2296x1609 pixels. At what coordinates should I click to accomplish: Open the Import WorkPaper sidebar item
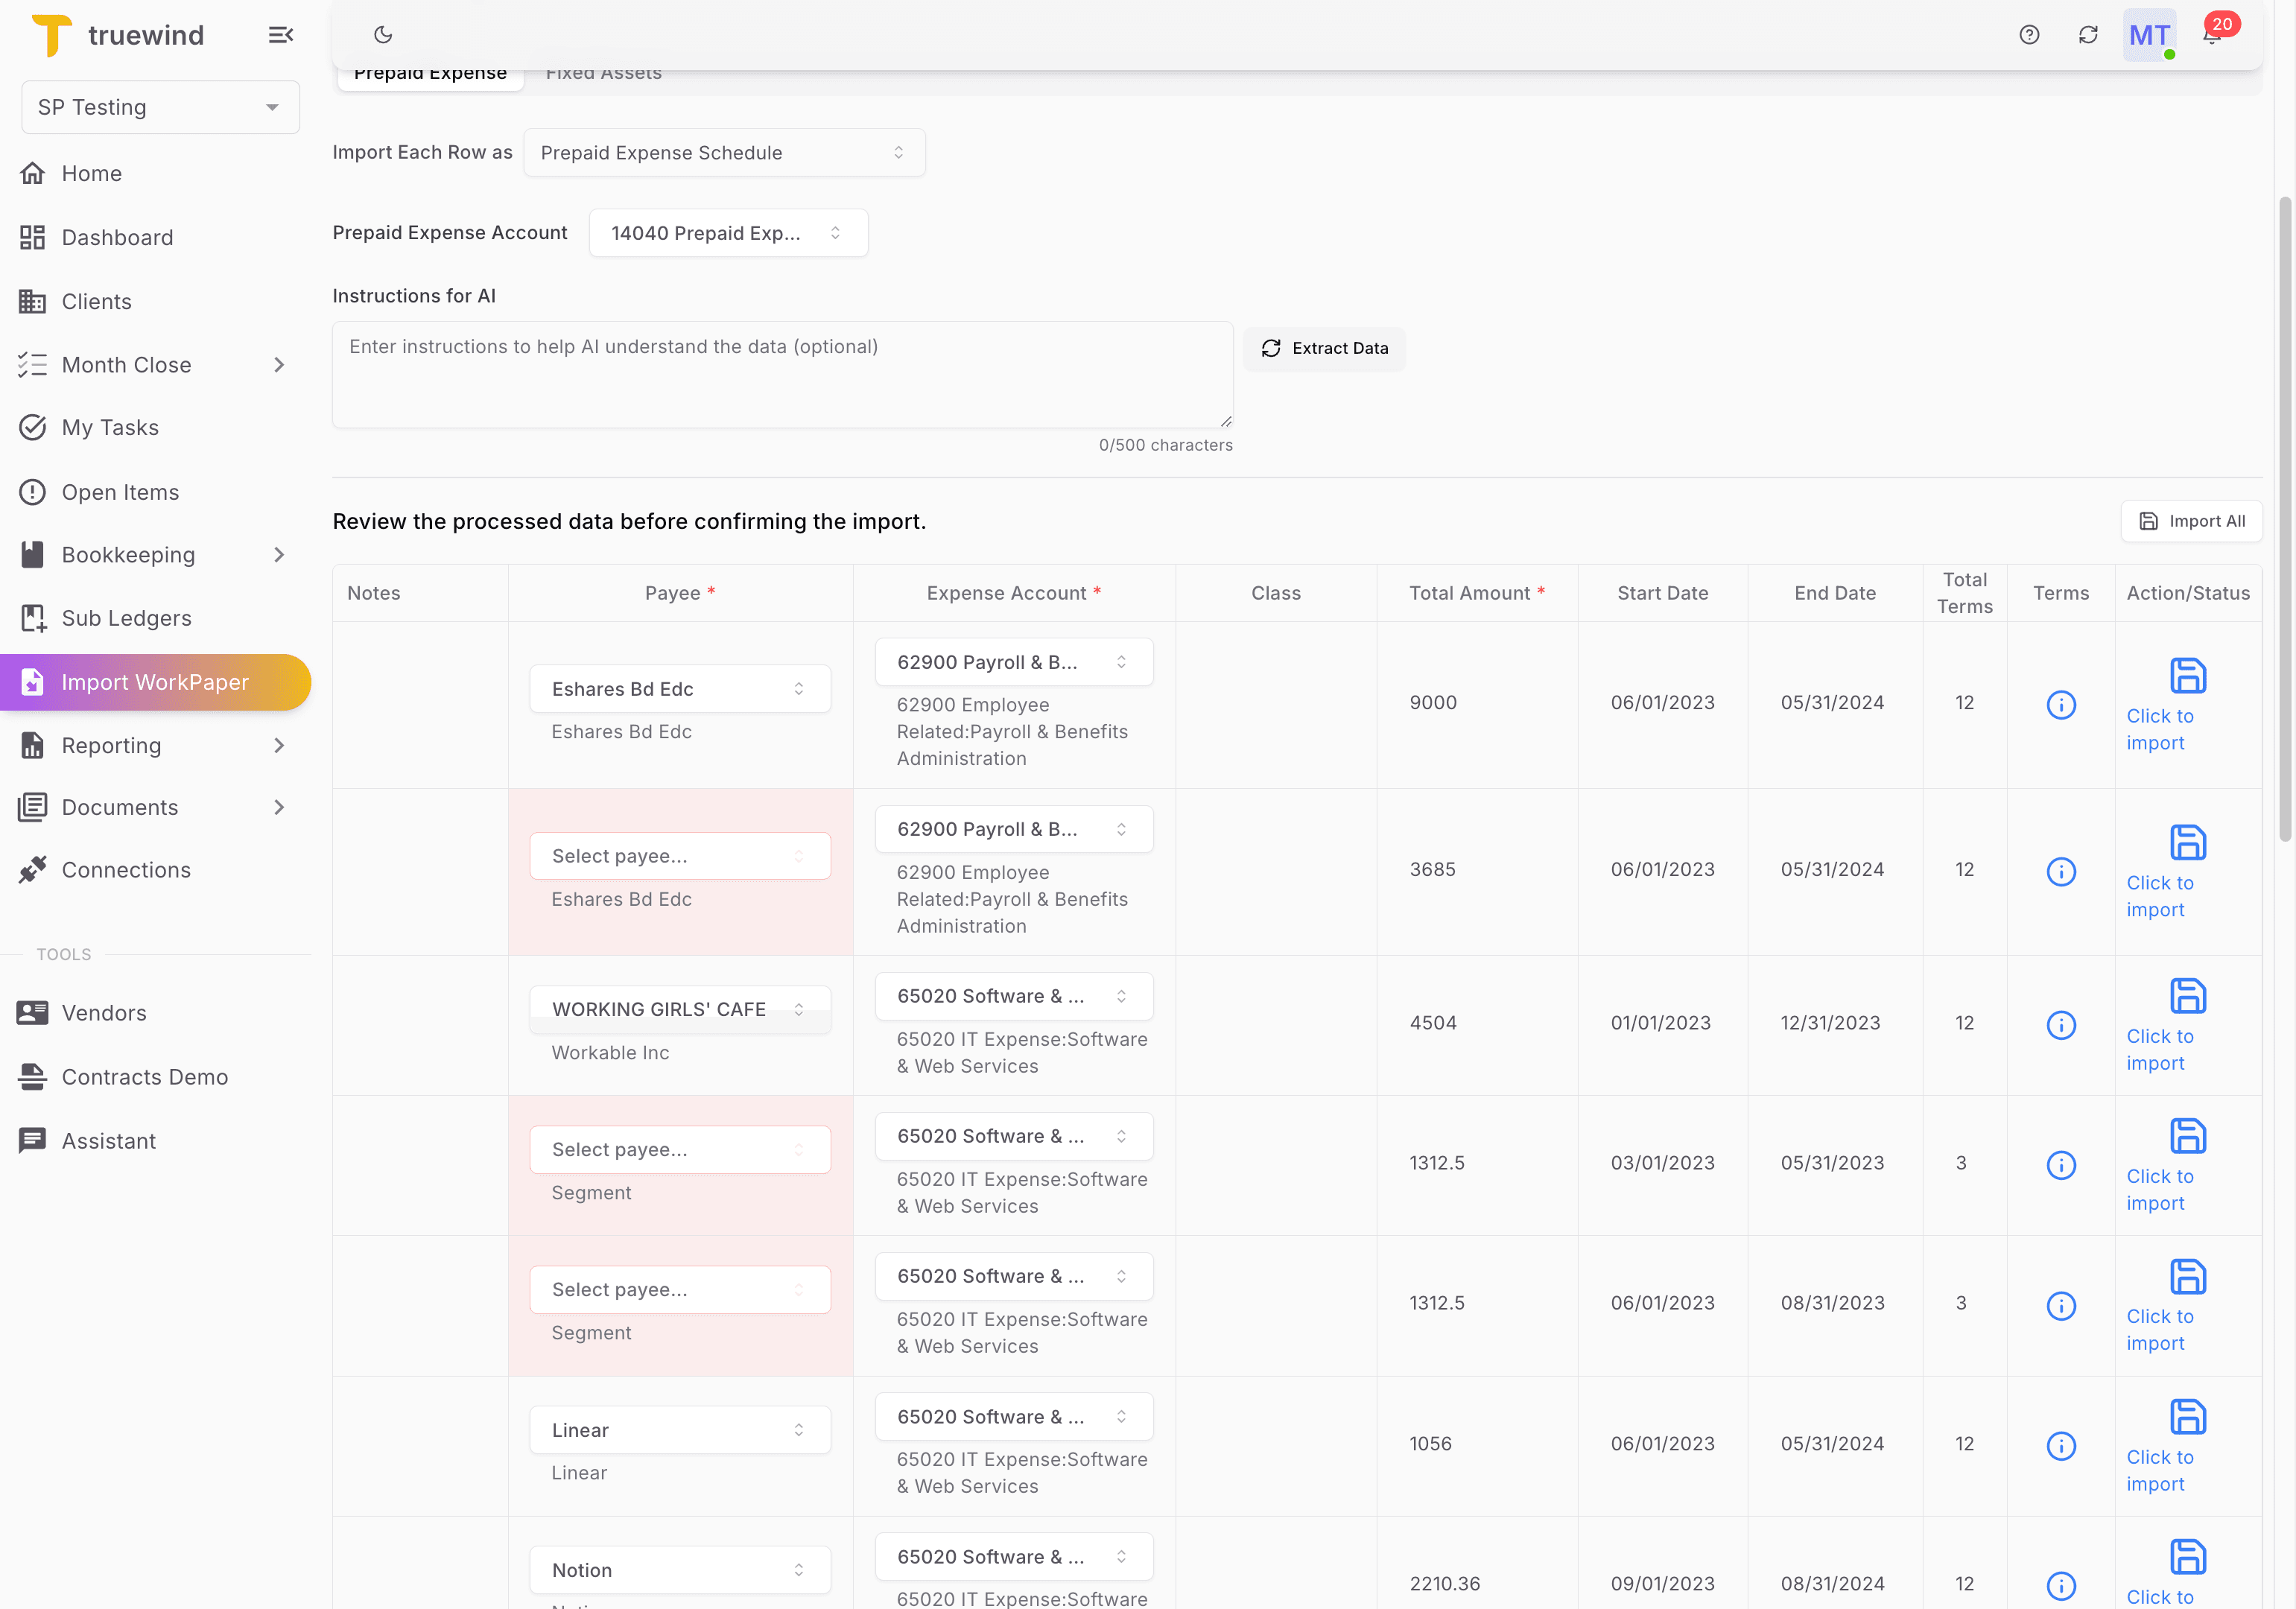coord(156,681)
